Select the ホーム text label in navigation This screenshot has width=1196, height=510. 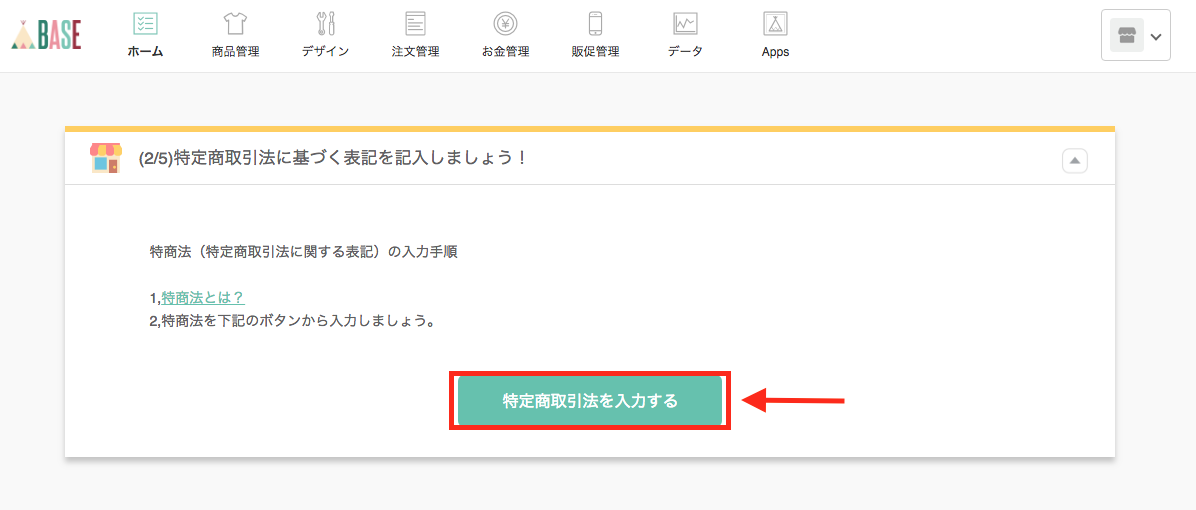tap(145, 52)
